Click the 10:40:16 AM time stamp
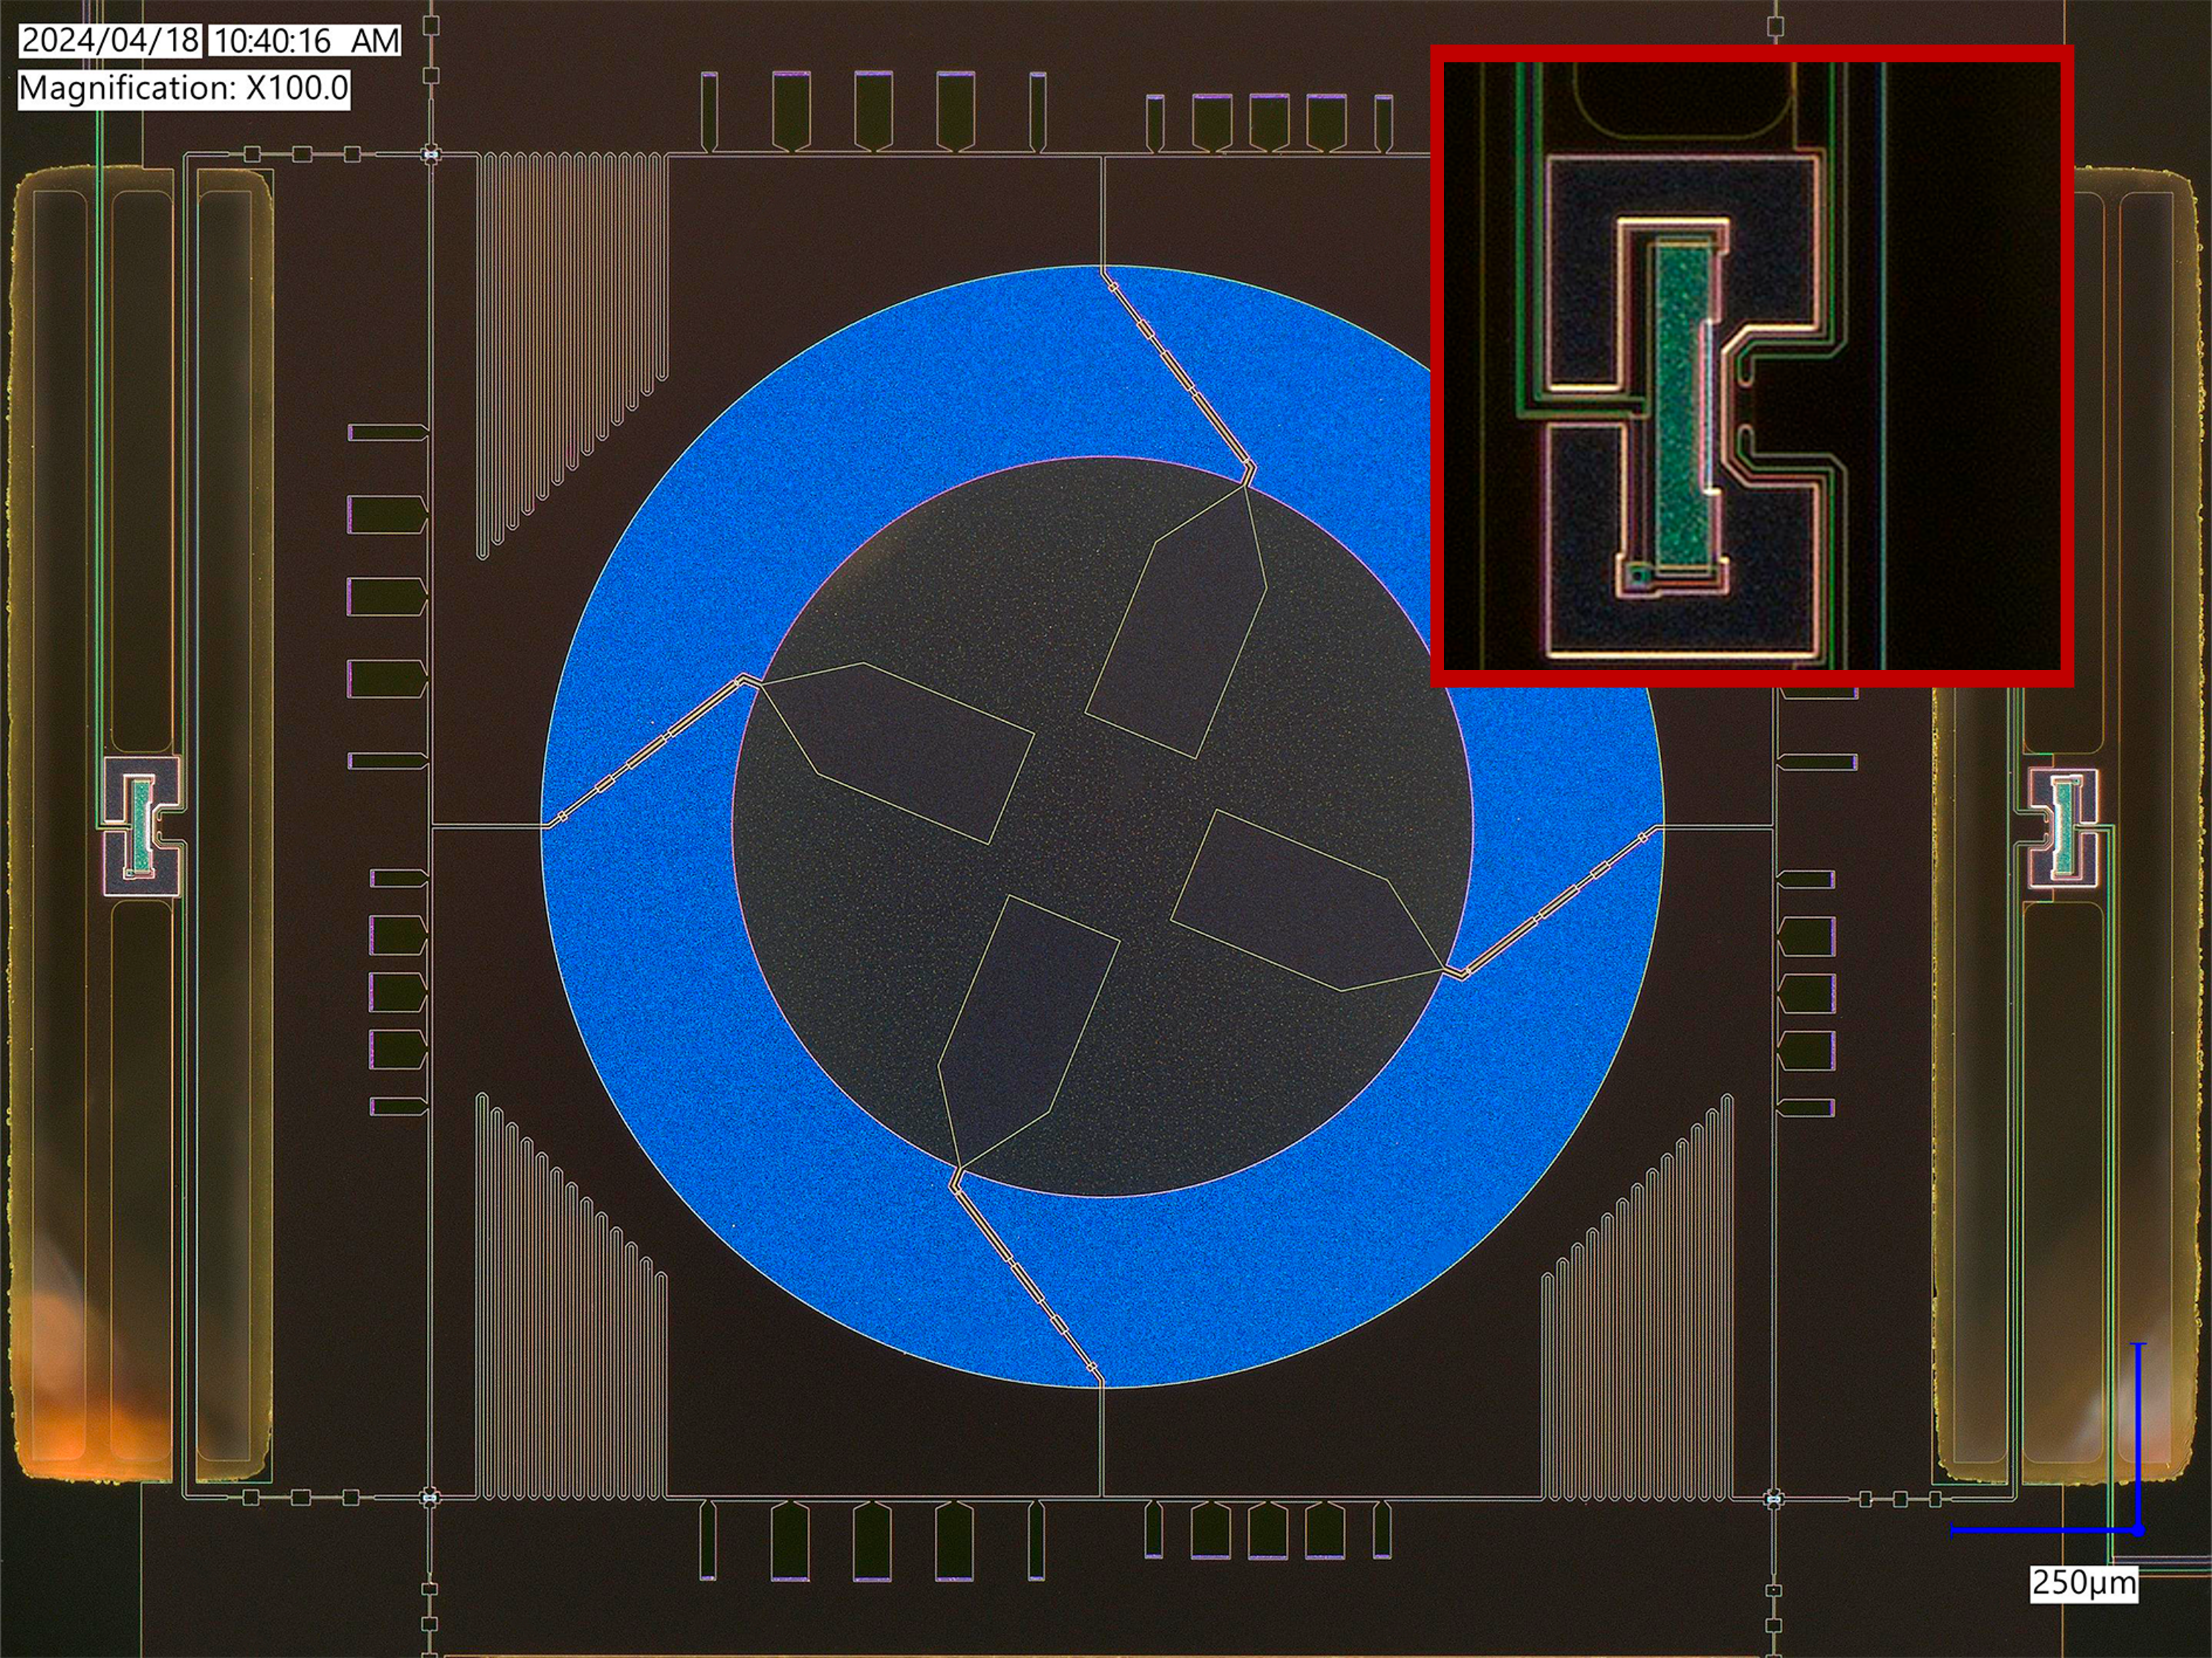 [x=306, y=41]
